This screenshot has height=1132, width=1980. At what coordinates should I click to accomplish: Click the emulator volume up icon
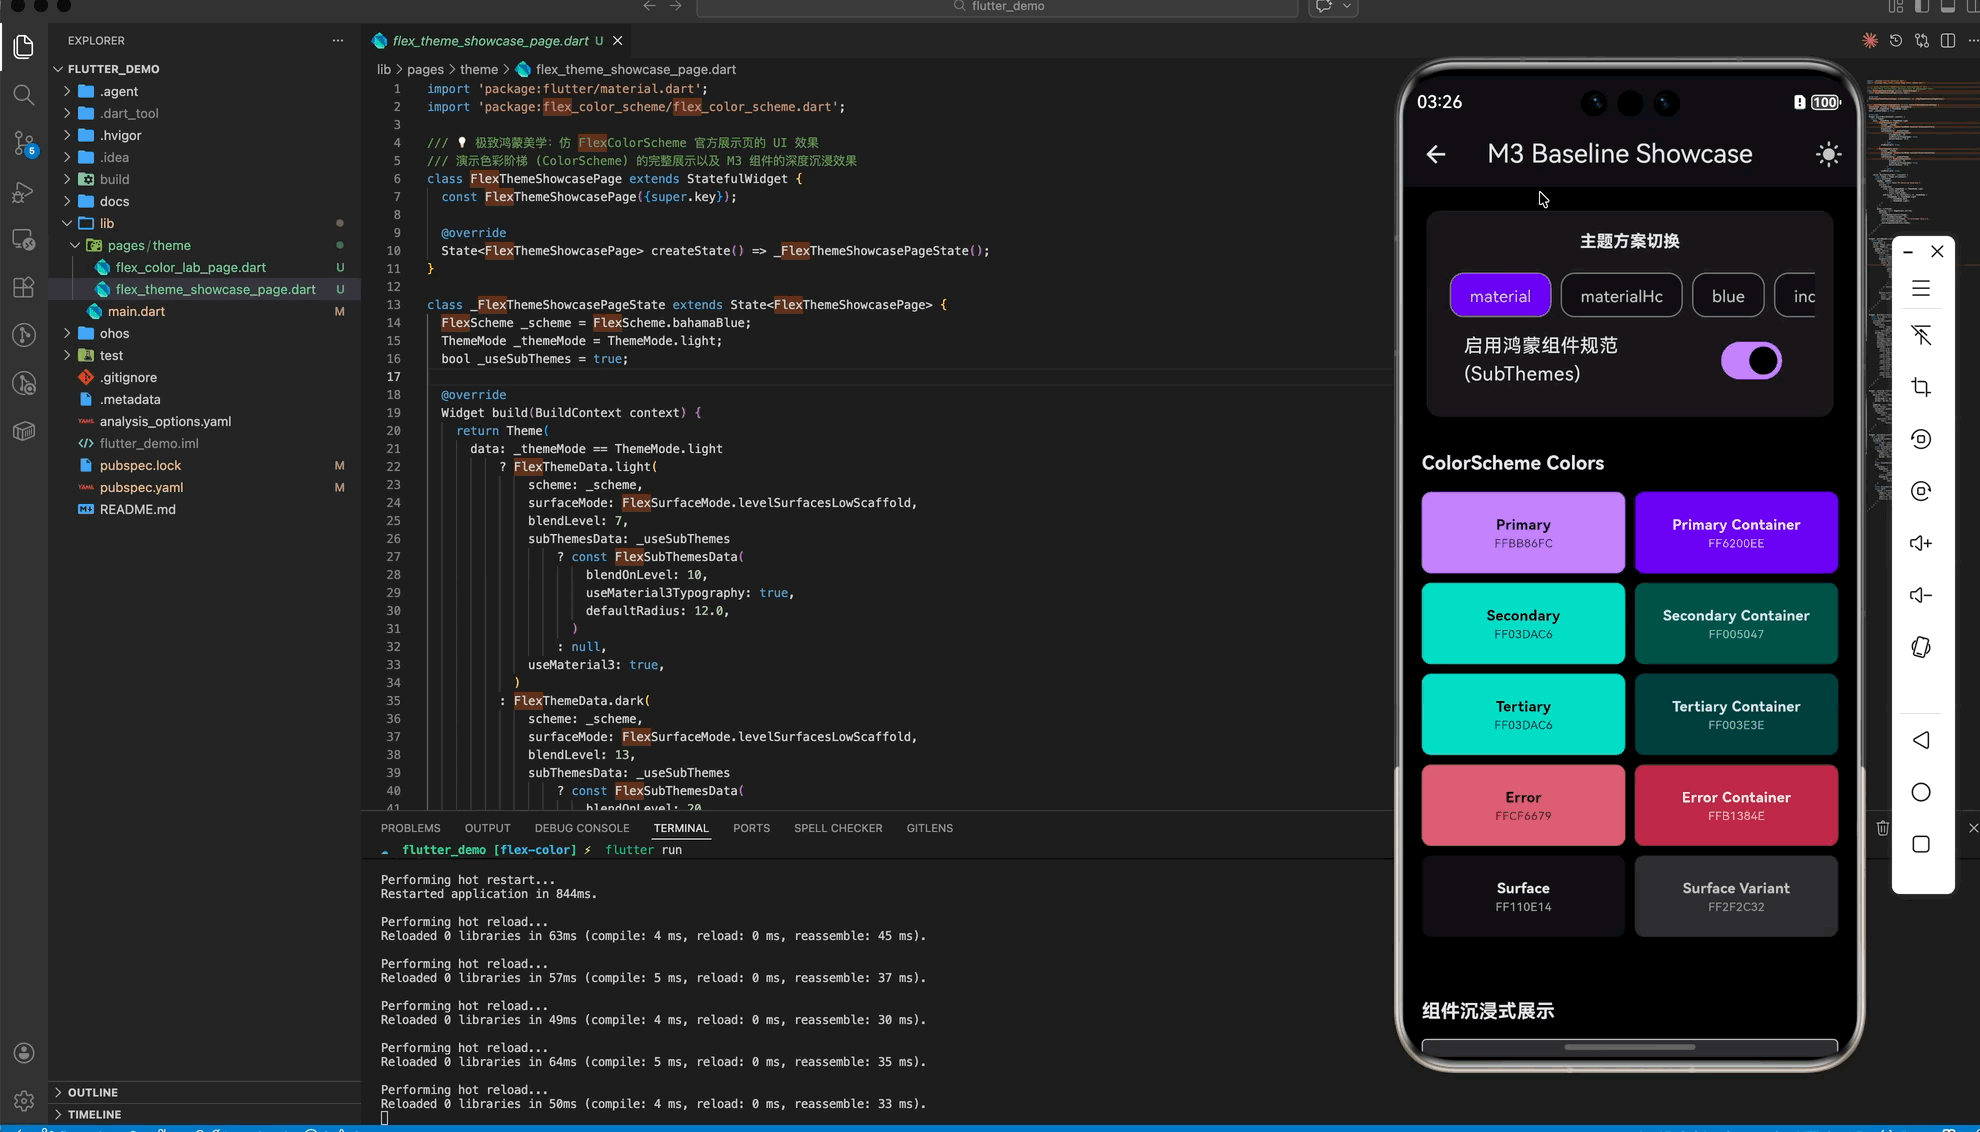point(1920,543)
